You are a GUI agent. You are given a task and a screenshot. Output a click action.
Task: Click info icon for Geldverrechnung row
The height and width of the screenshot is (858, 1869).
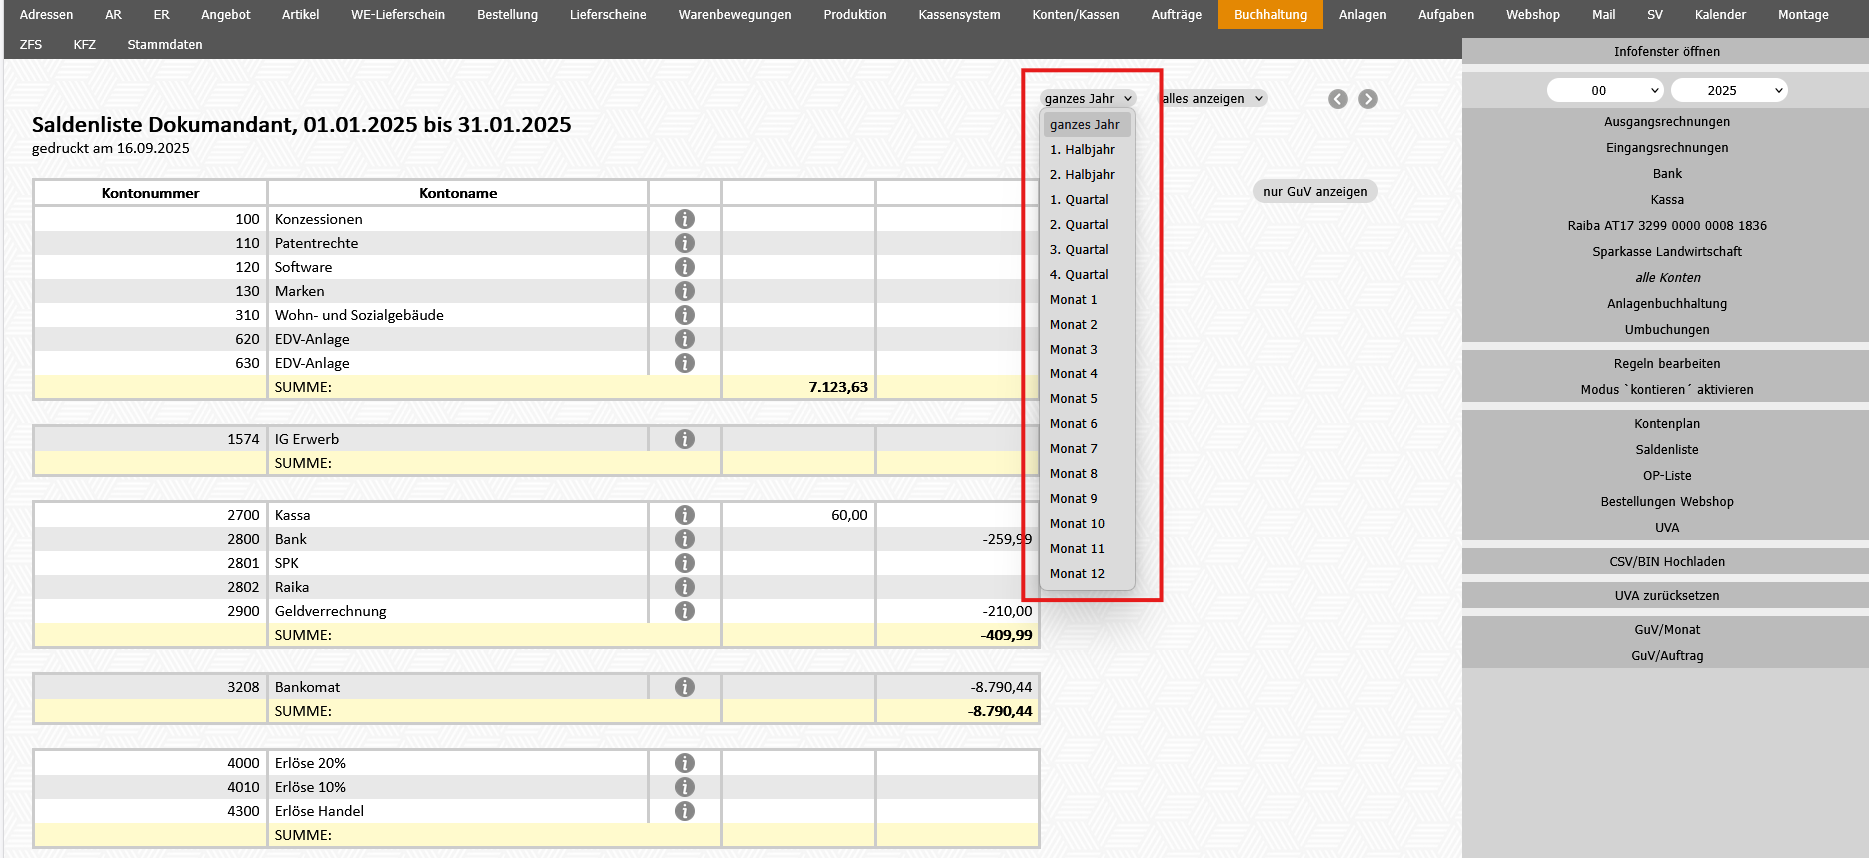[x=684, y=611]
